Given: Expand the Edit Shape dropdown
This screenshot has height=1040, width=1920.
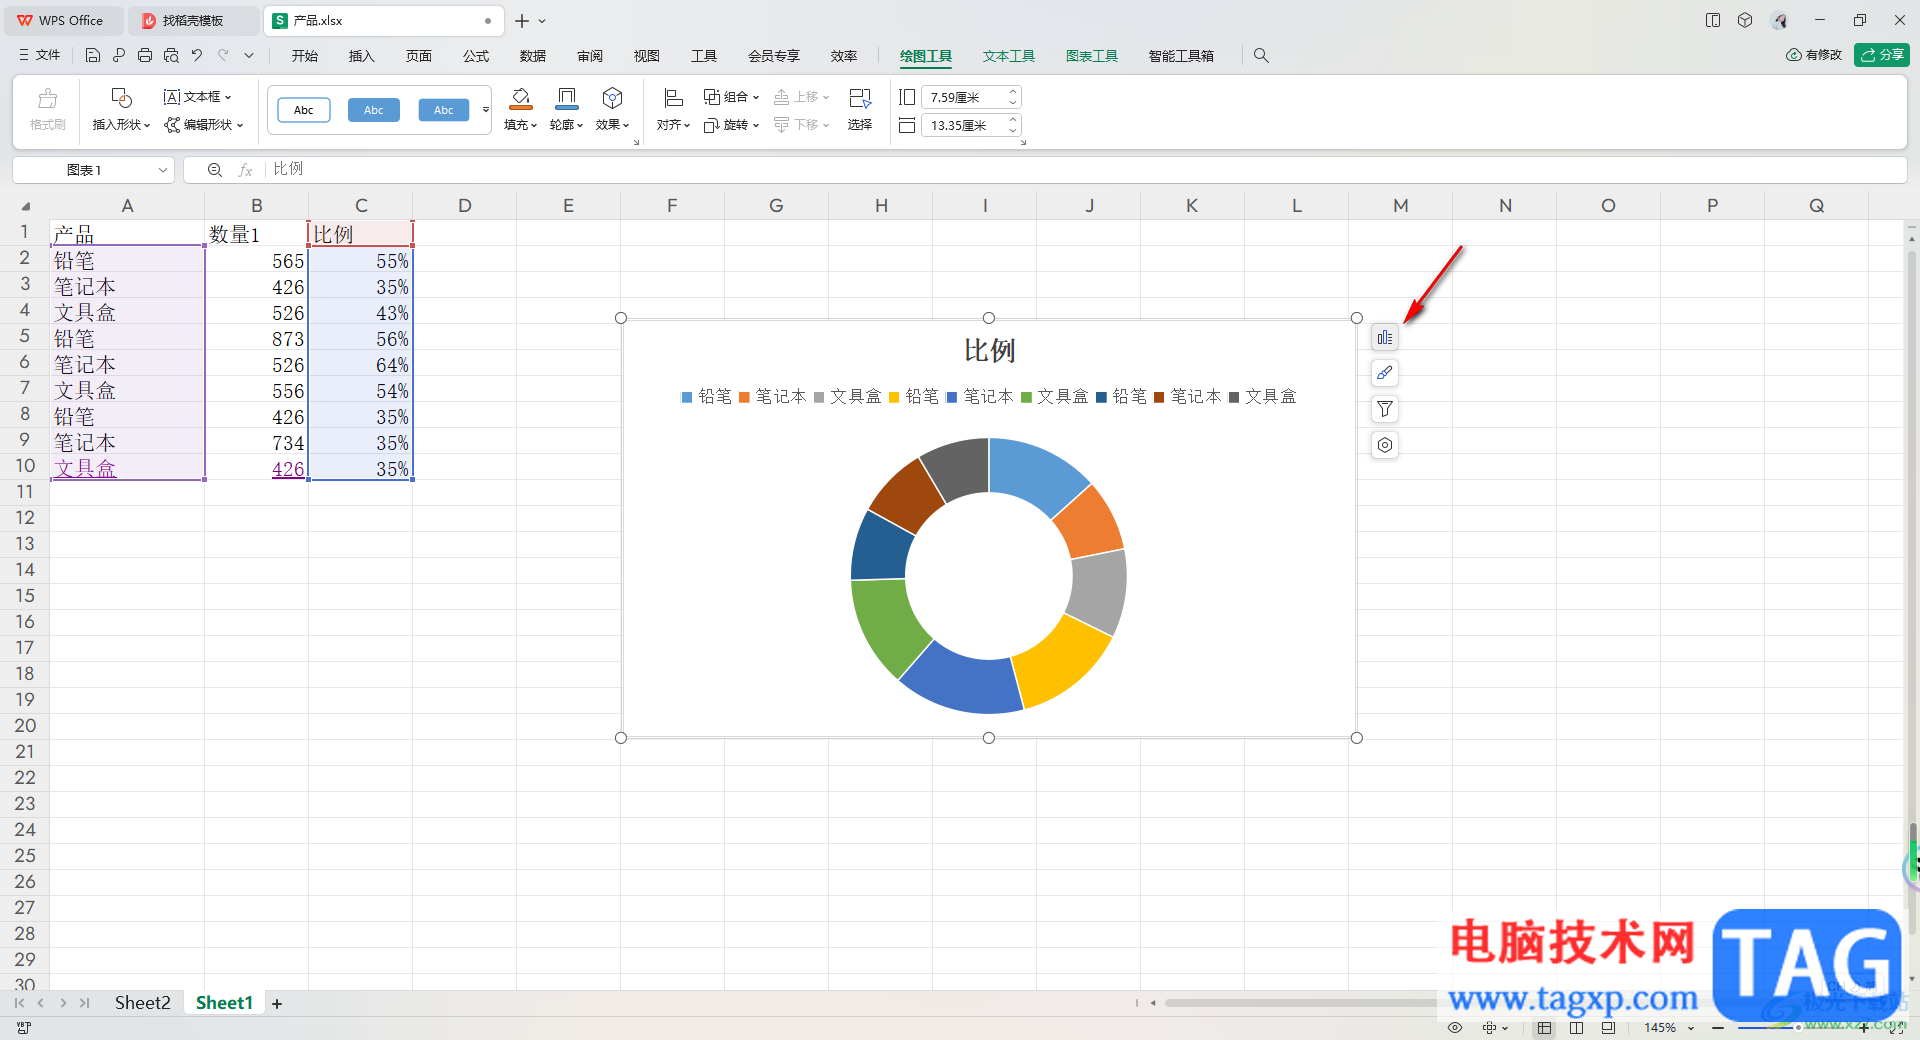Looking at the screenshot, I should point(240,125).
